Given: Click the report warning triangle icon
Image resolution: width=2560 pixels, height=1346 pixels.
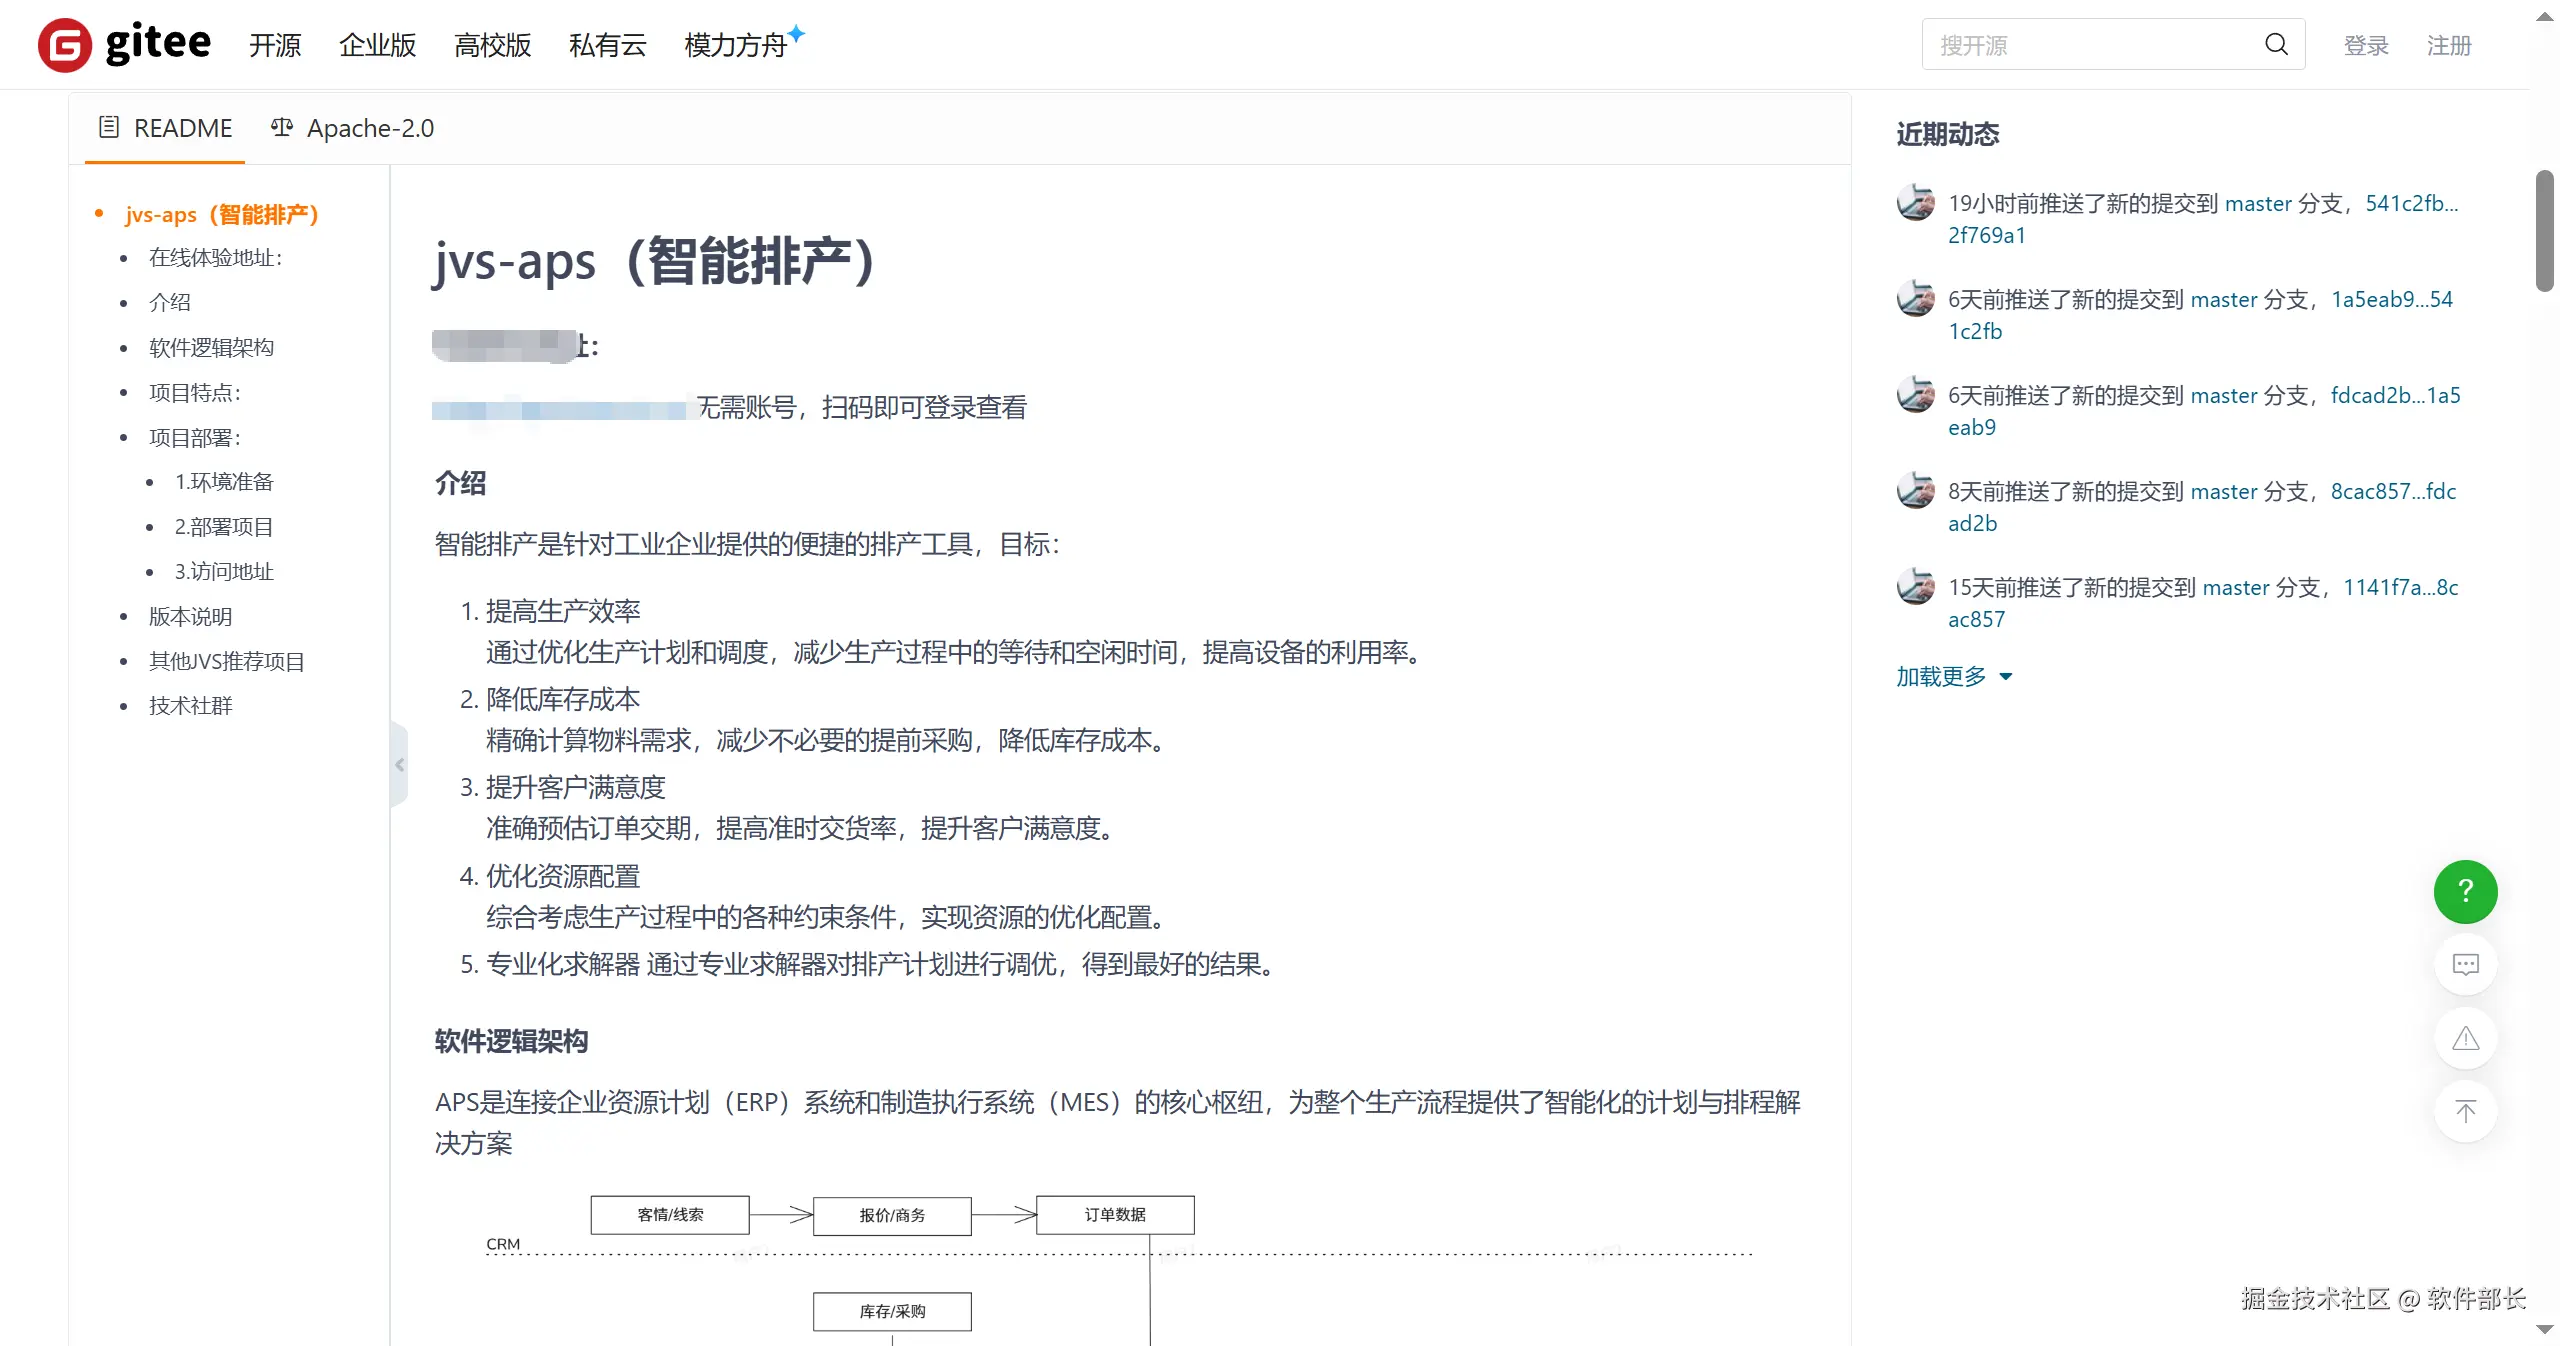Looking at the screenshot, I should pos(2465,1038).
